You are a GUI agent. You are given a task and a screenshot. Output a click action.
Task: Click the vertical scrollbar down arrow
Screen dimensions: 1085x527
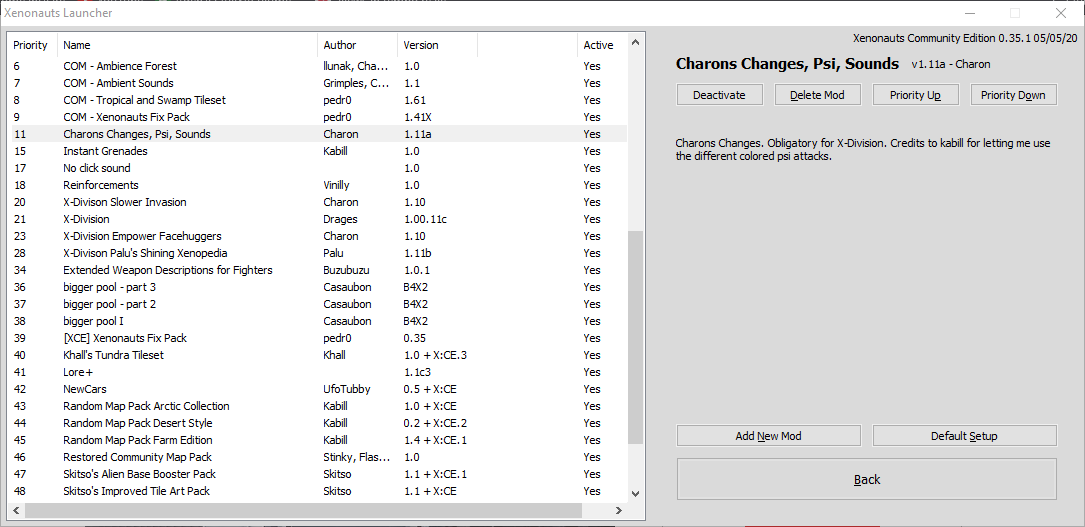click(x=636, y=494)
